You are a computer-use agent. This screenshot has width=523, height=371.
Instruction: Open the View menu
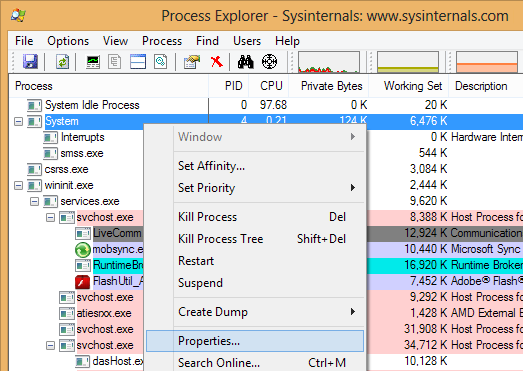tap(115, 41)
